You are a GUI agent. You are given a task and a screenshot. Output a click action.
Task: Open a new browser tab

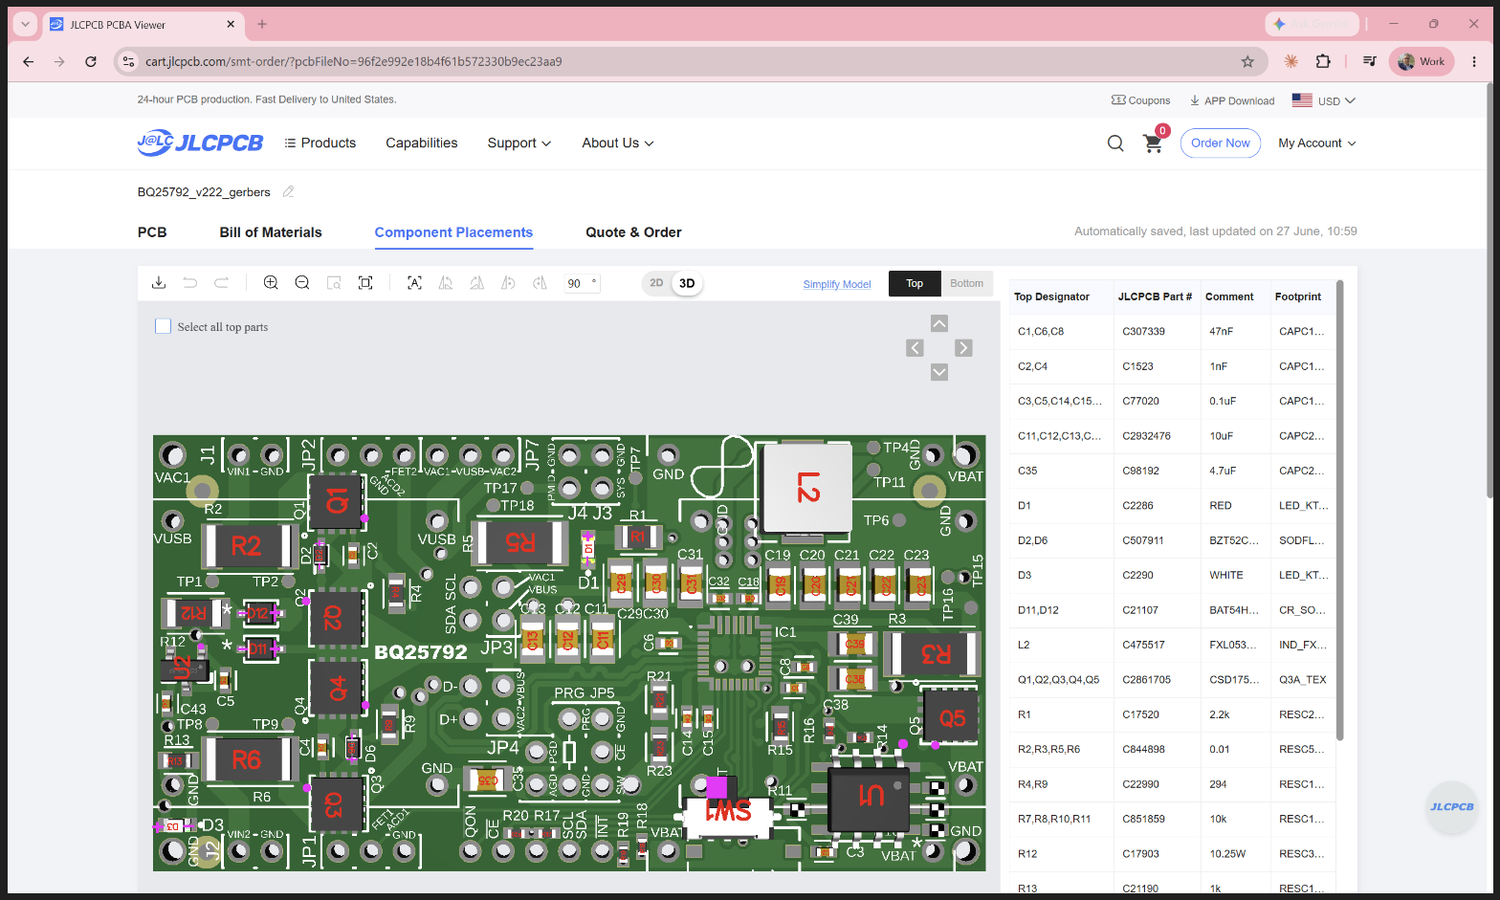(262, 24)
